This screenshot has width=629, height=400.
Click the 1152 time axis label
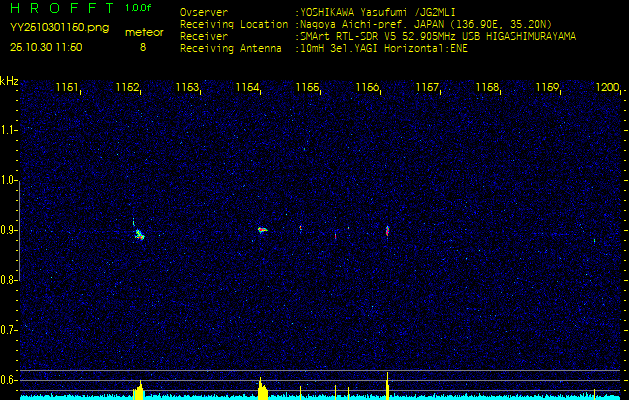[x=128, y=88]
